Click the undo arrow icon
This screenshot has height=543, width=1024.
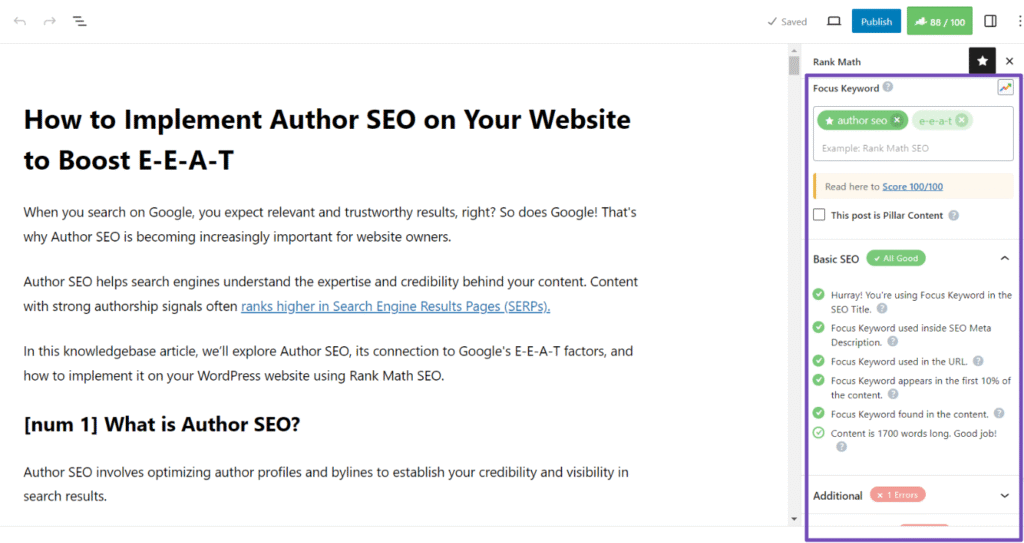coord(20,21)
